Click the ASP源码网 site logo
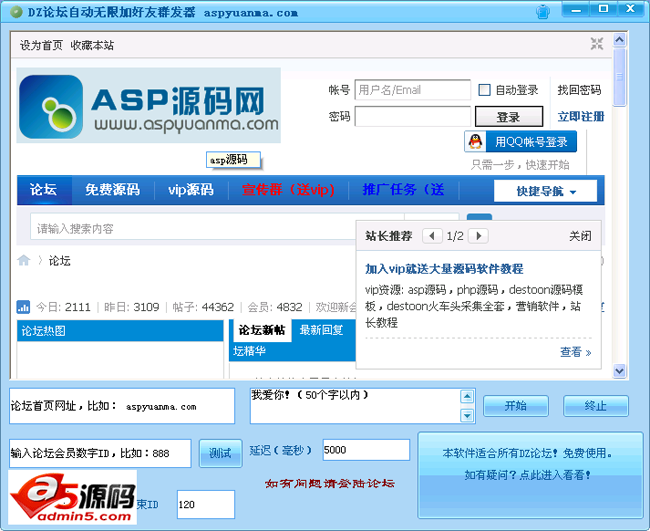650x531 pixels. coord(148,109)
